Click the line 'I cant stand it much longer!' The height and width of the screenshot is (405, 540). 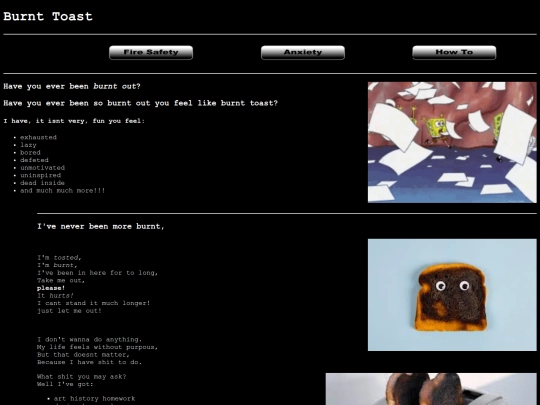tap(94, 303)
